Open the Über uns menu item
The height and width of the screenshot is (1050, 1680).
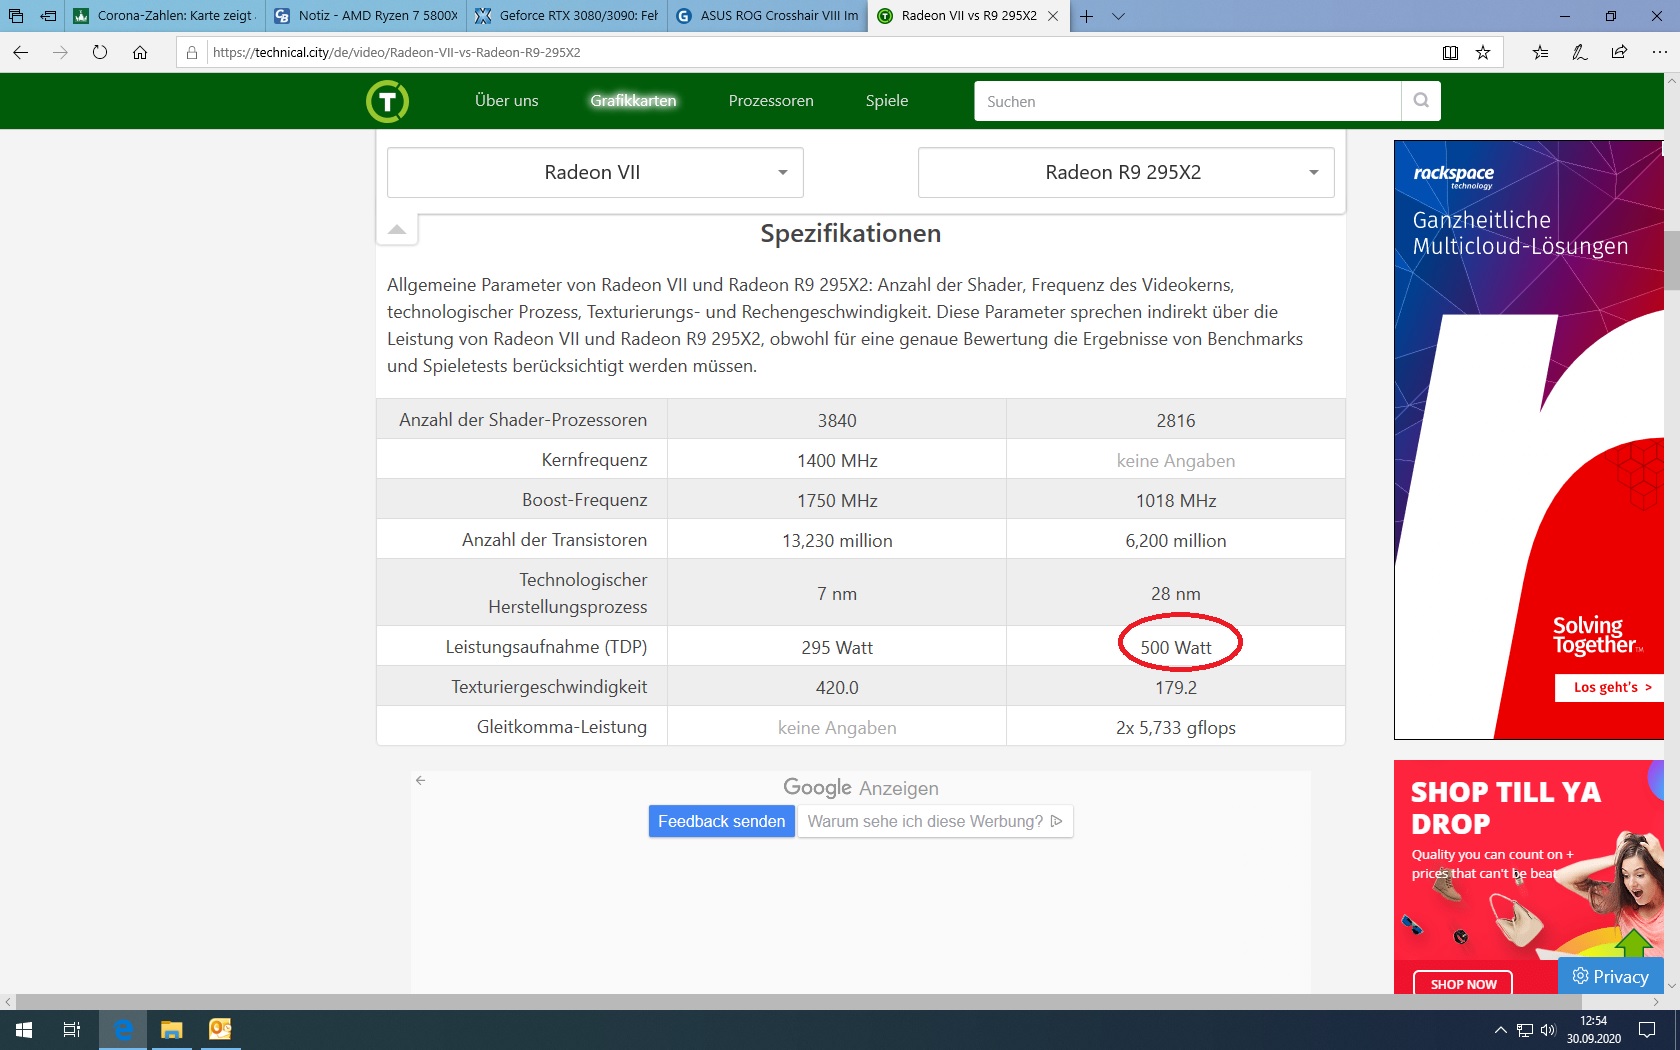pos(506,101)
